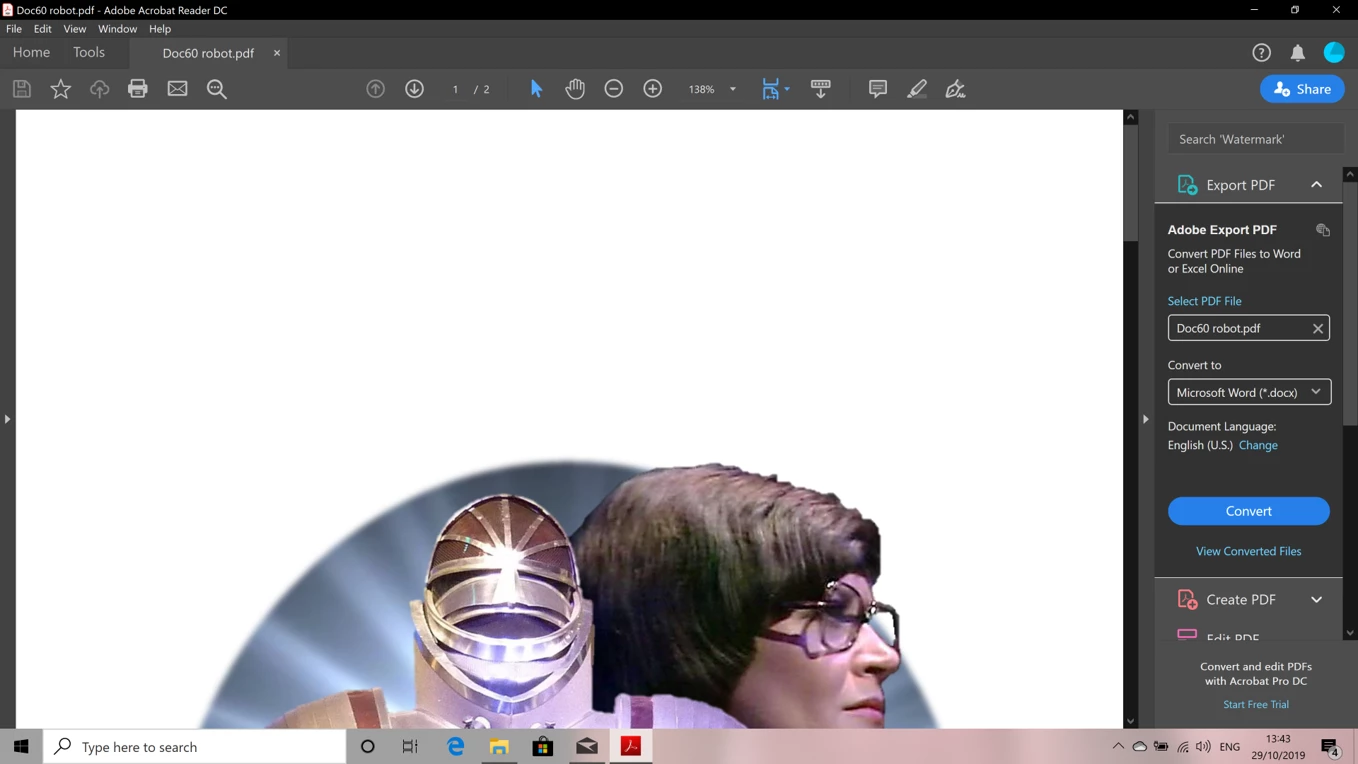Click the copy icon beside Adobe Export PDF
This screenshot has width=1358, height=764.
coord(1323,230)
